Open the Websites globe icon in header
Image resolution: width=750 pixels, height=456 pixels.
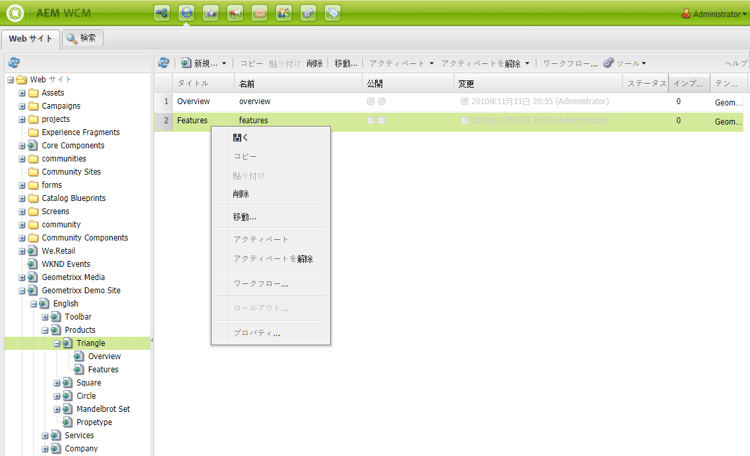click(x=187, y=13)
